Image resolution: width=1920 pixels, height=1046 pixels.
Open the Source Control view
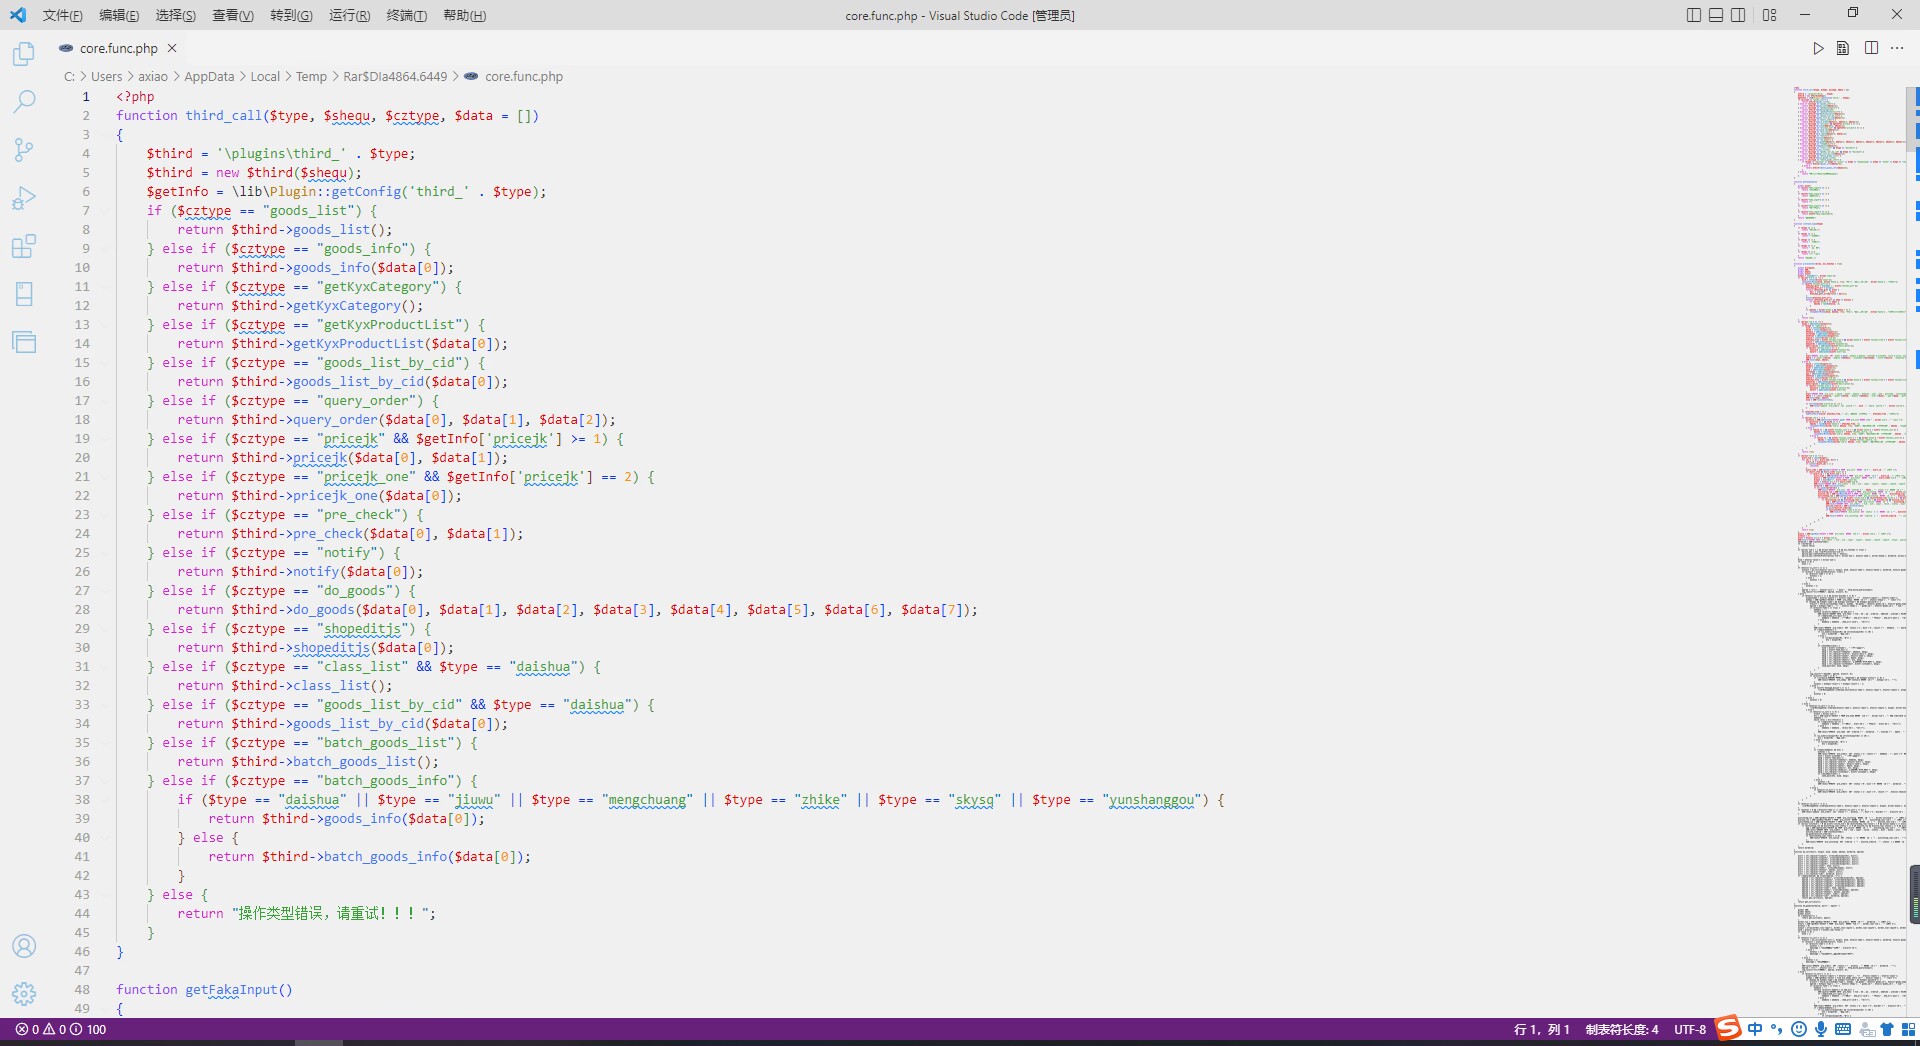click(24, 150)
